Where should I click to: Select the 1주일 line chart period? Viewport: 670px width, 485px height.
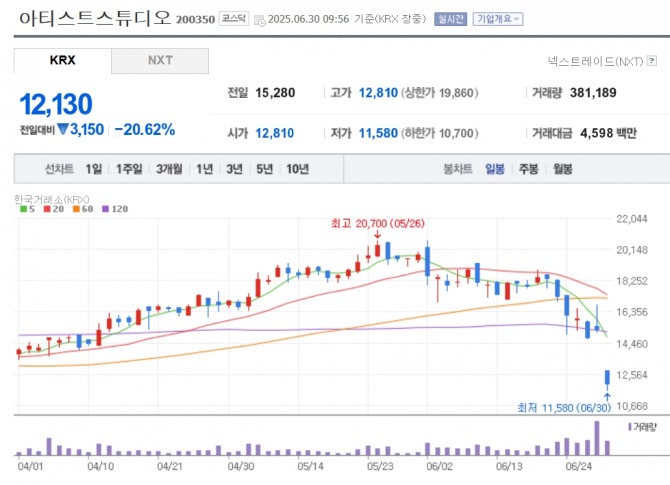tap(130, 169)
